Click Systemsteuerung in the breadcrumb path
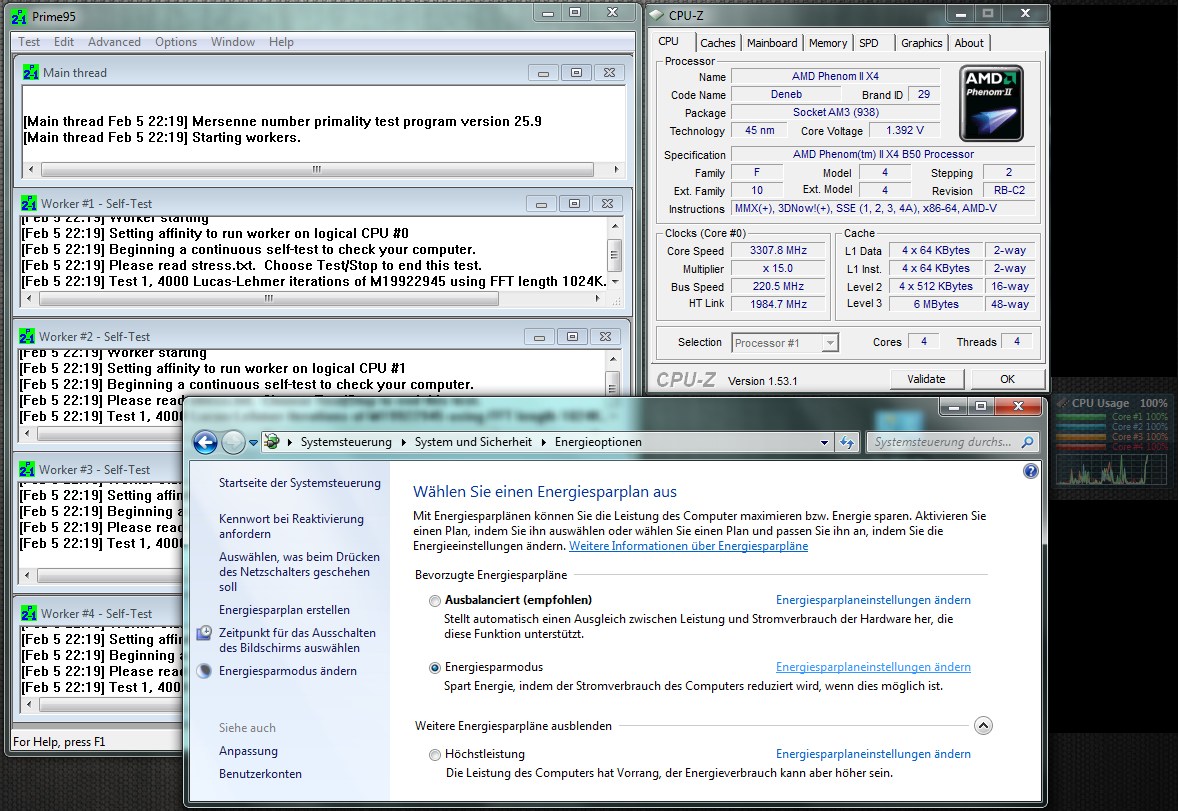Image resolution: width=1178 pixels, height=811 pixels. coord(346,442)
